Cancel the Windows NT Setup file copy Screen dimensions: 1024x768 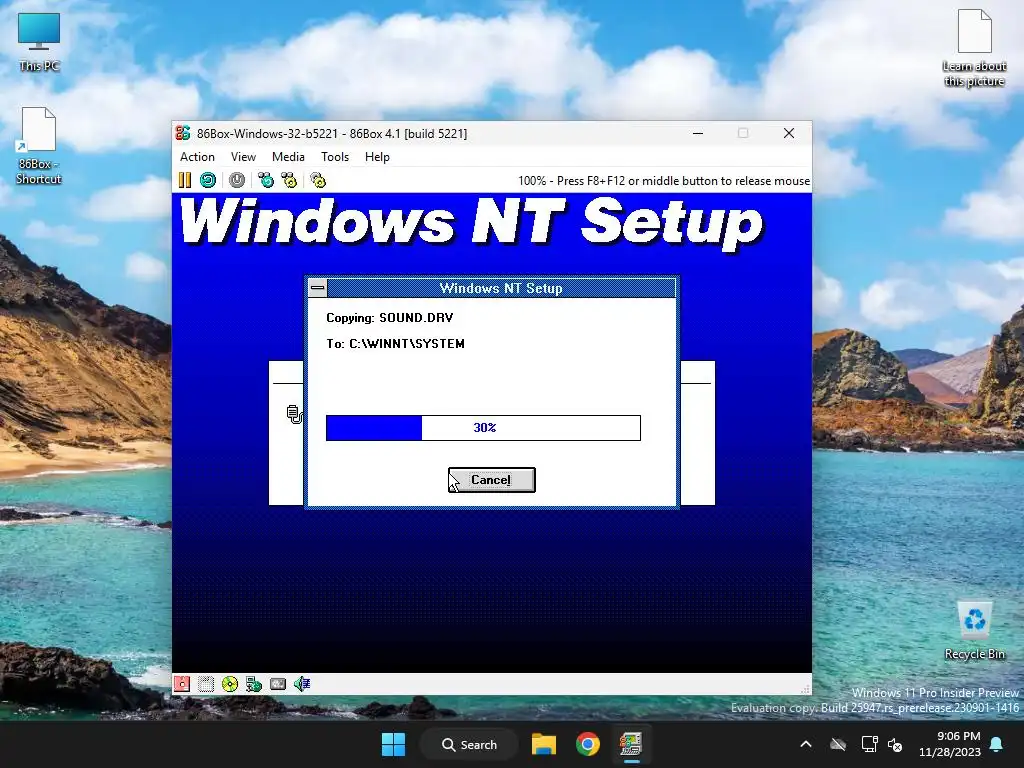[x=492, y=480]
